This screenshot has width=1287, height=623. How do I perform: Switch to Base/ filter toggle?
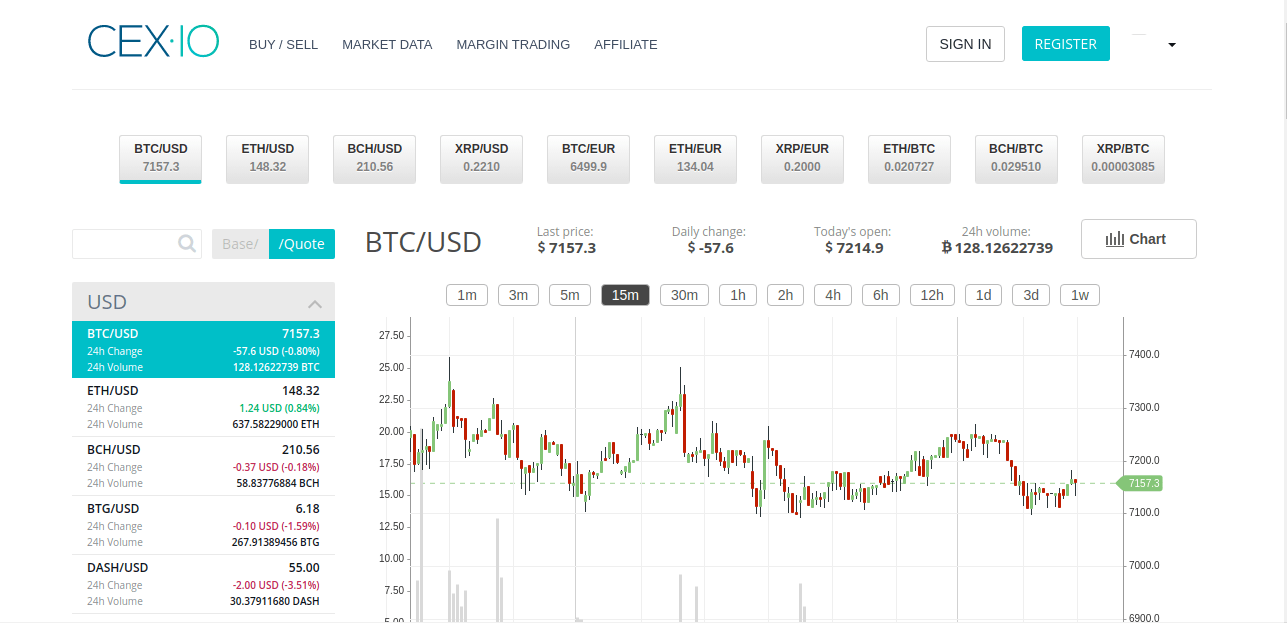[x=240, y=244]
